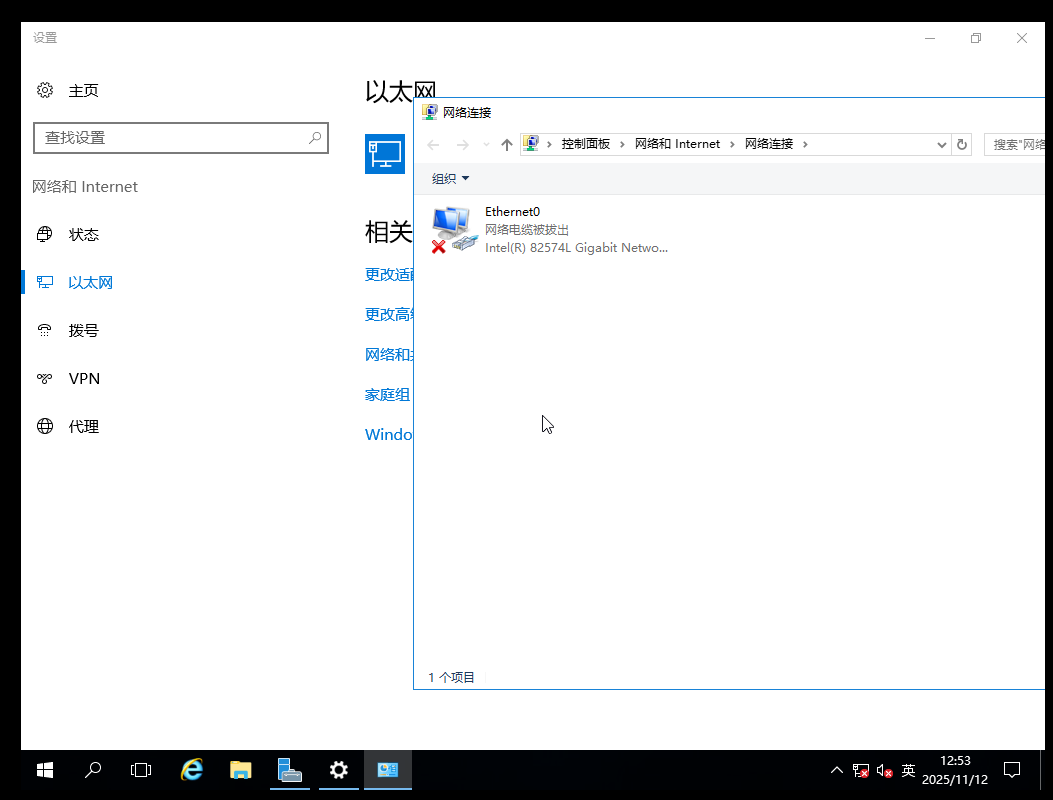This screenshot has height=800, width=1053.
Task: Go forward in 网络连接 window
Action: [x=463, y=144]
